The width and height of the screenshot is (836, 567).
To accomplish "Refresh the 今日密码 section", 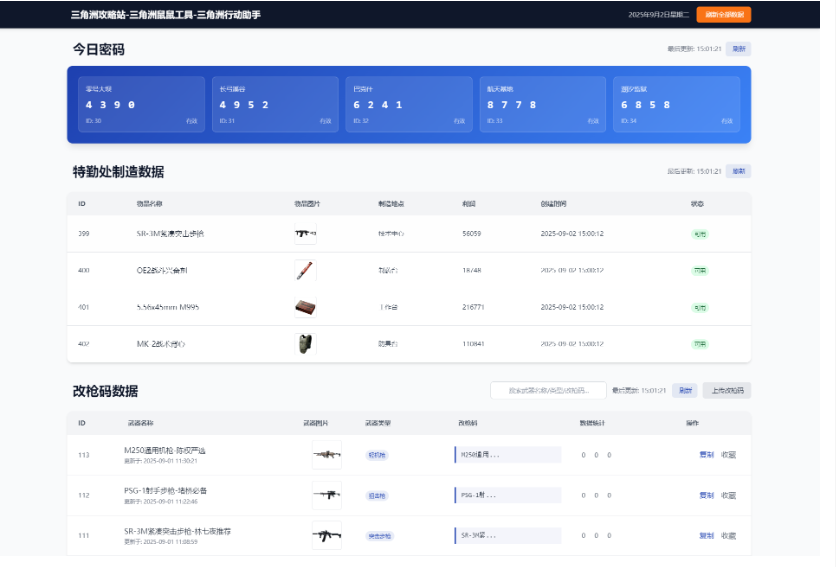I will pos(737,48).
